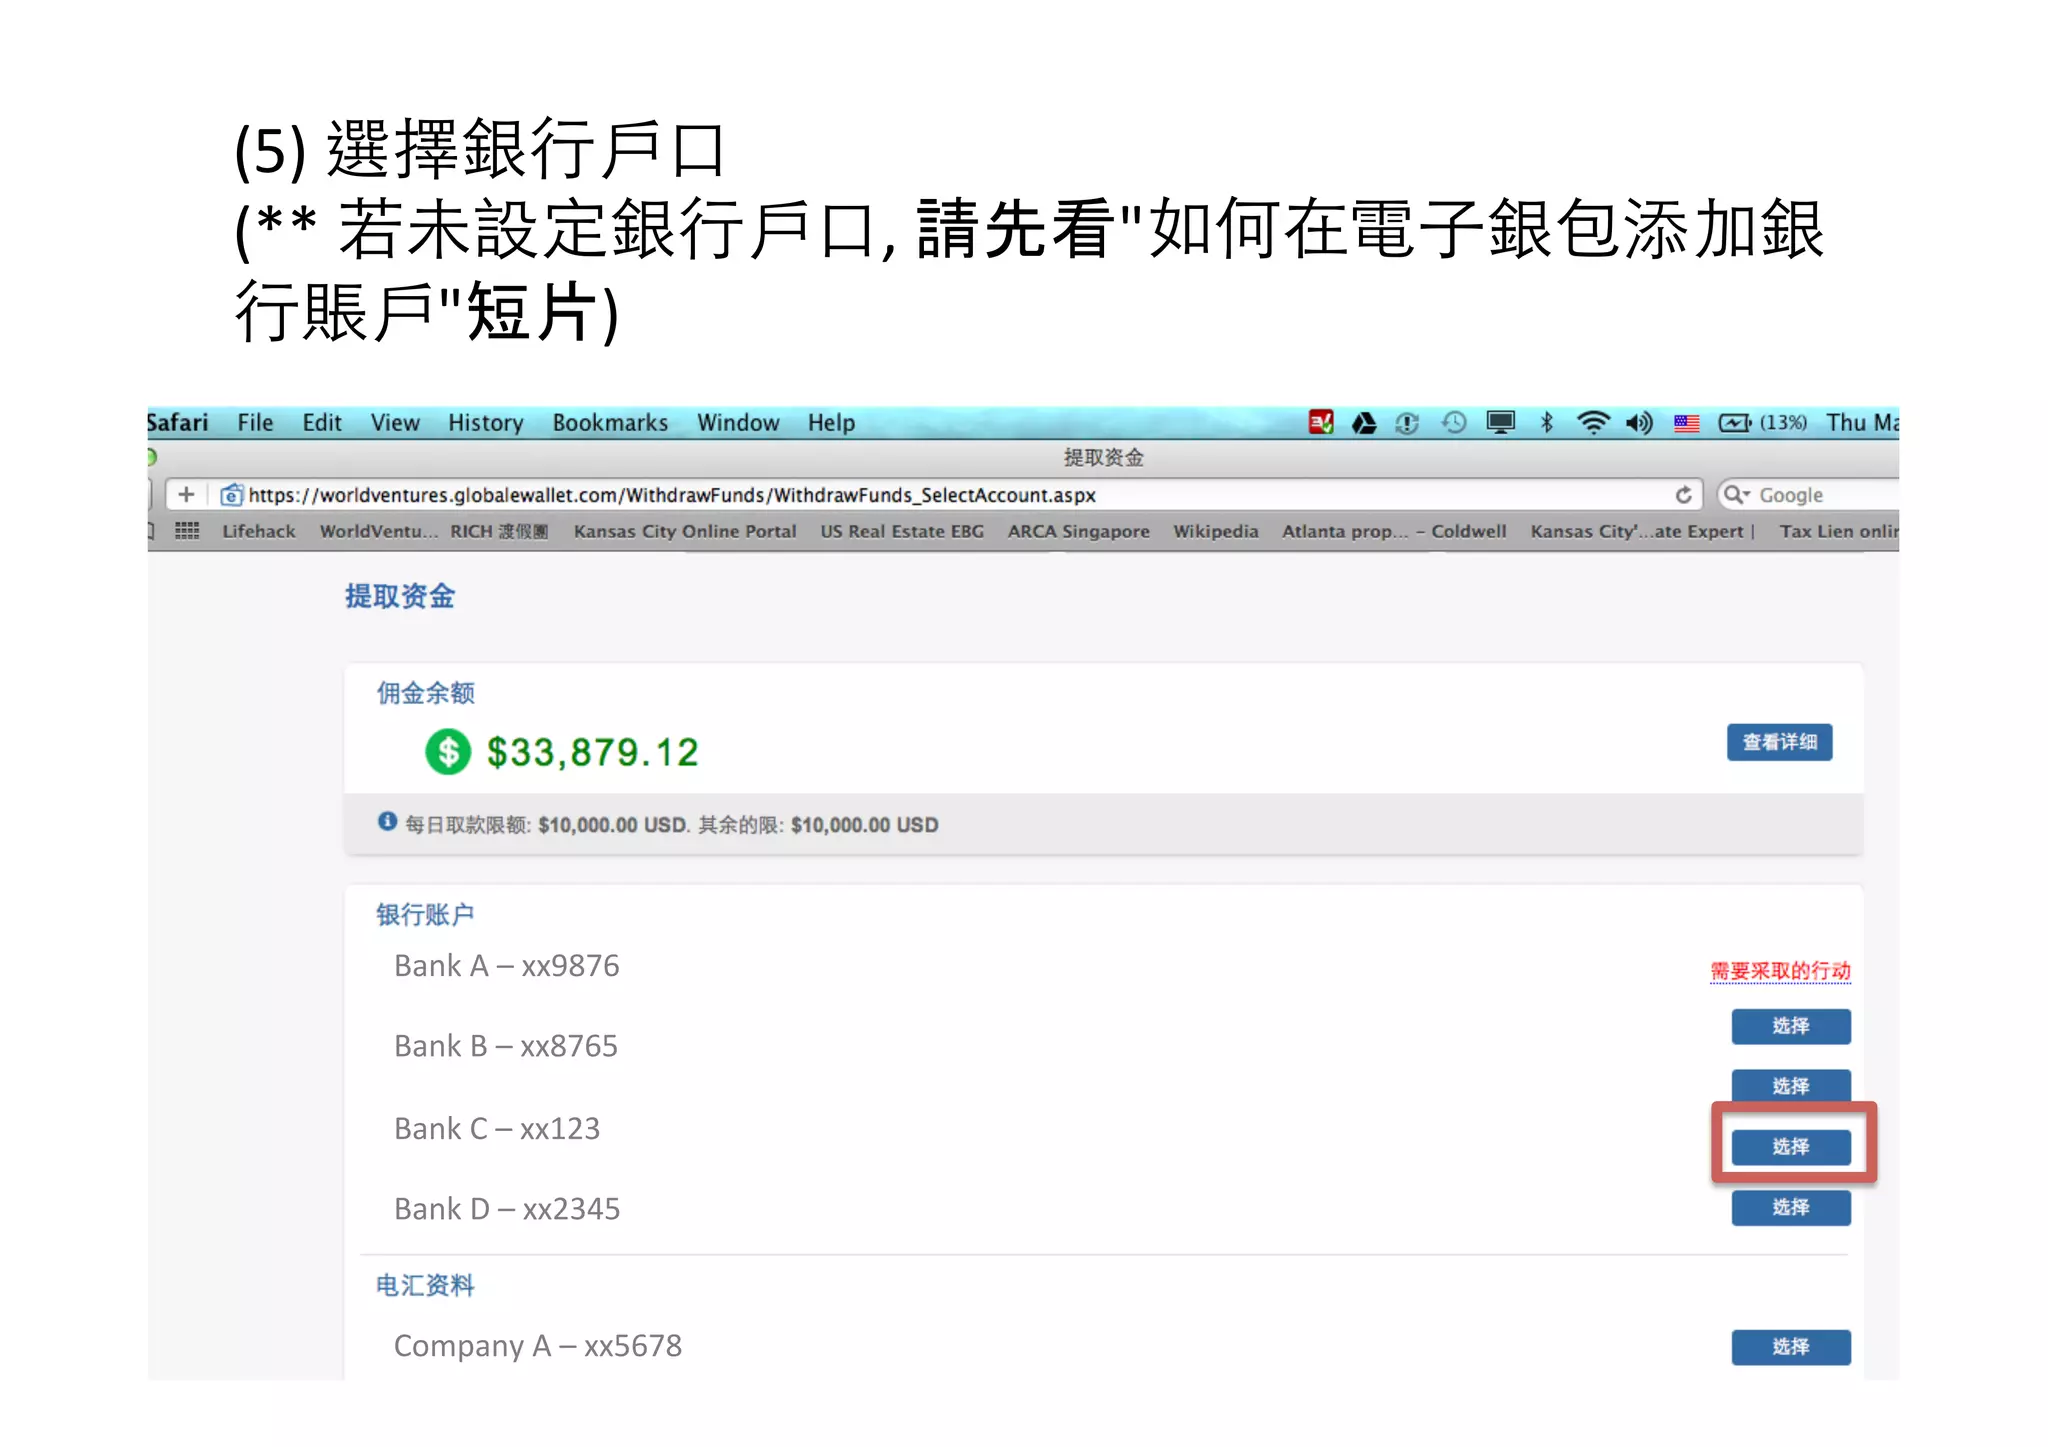
Task: Click the 选择 button for Company A
Action: click(1791, 1347)
